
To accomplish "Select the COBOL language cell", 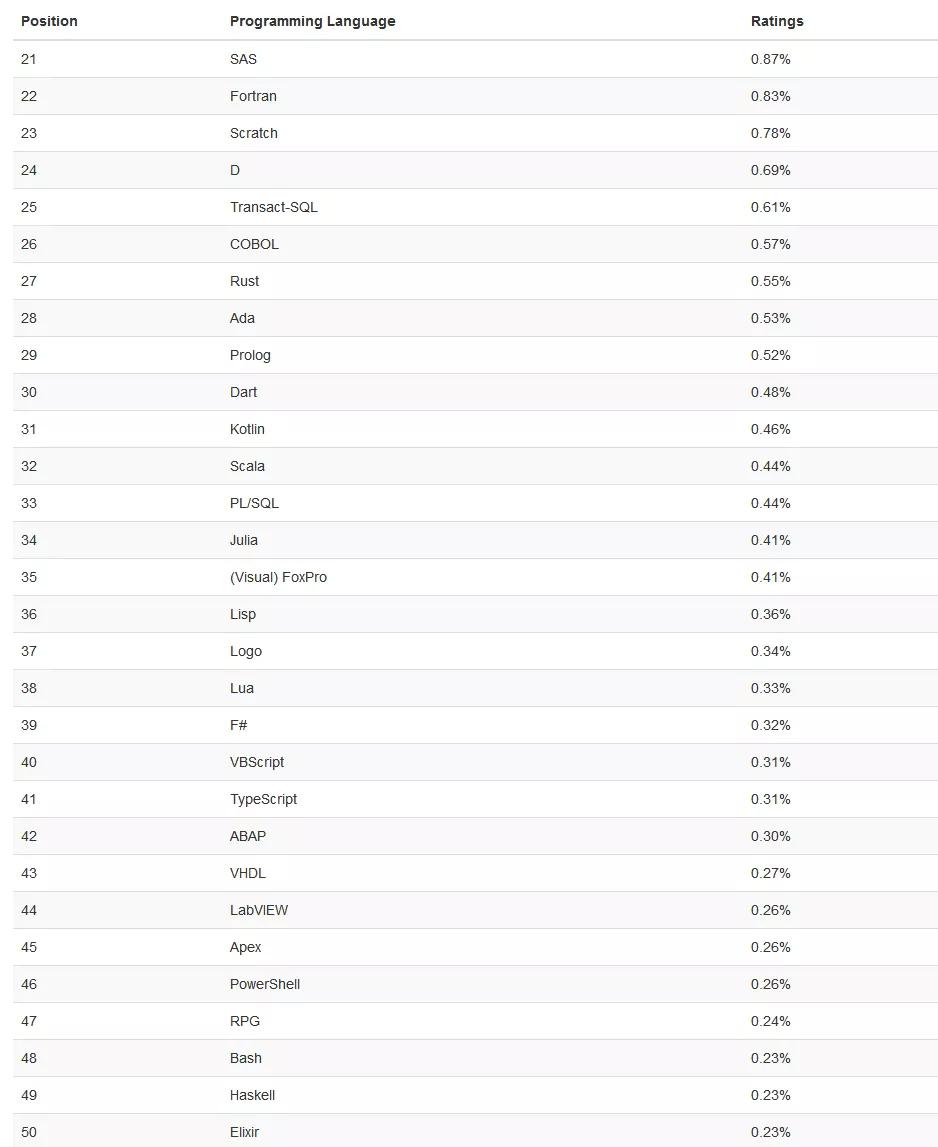I will coord(254,244).
